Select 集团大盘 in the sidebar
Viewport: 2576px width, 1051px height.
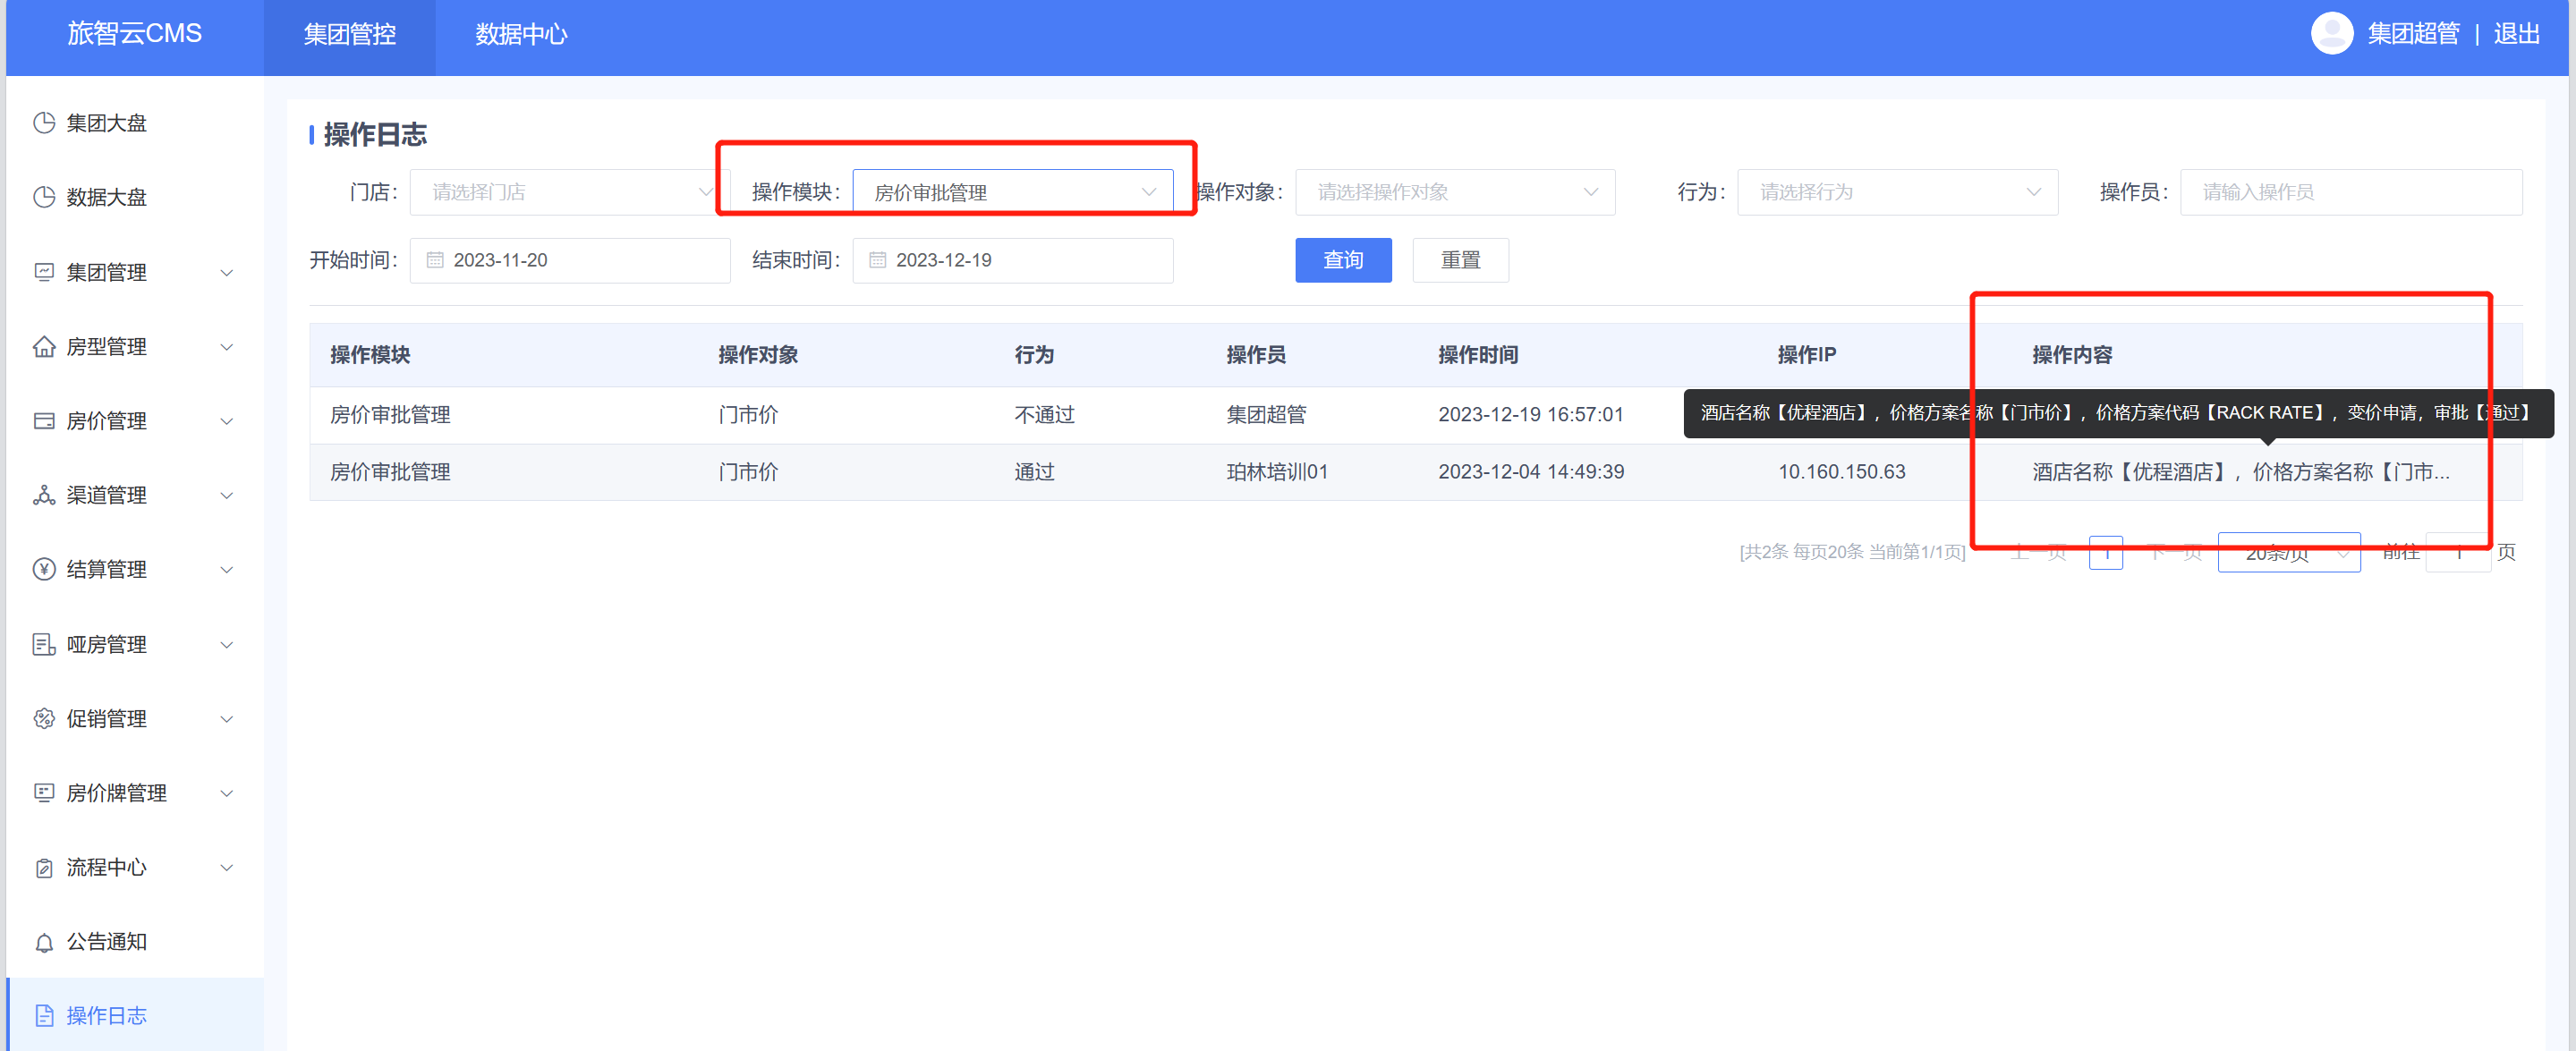click(135, 123)
